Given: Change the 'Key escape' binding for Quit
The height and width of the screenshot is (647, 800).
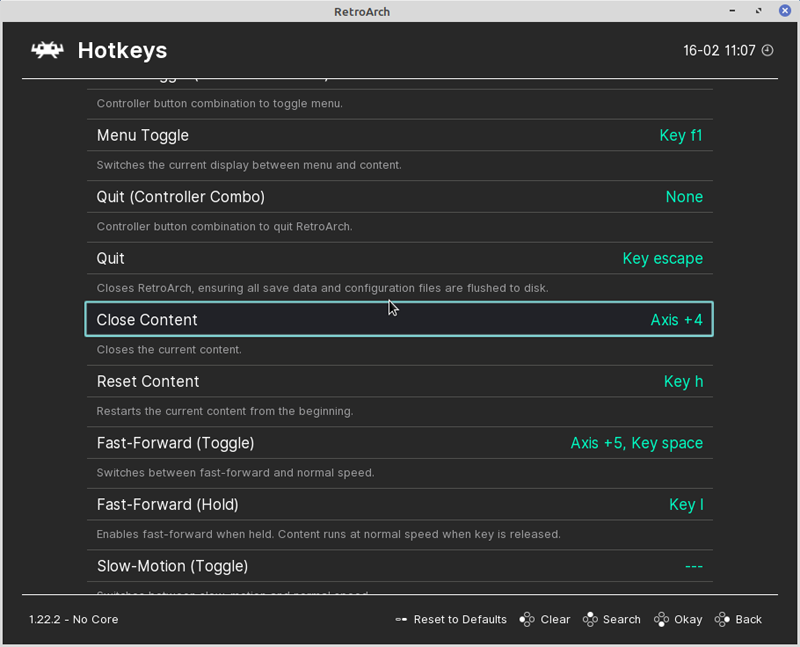Looking at the screenshot, I should (662, 258).
